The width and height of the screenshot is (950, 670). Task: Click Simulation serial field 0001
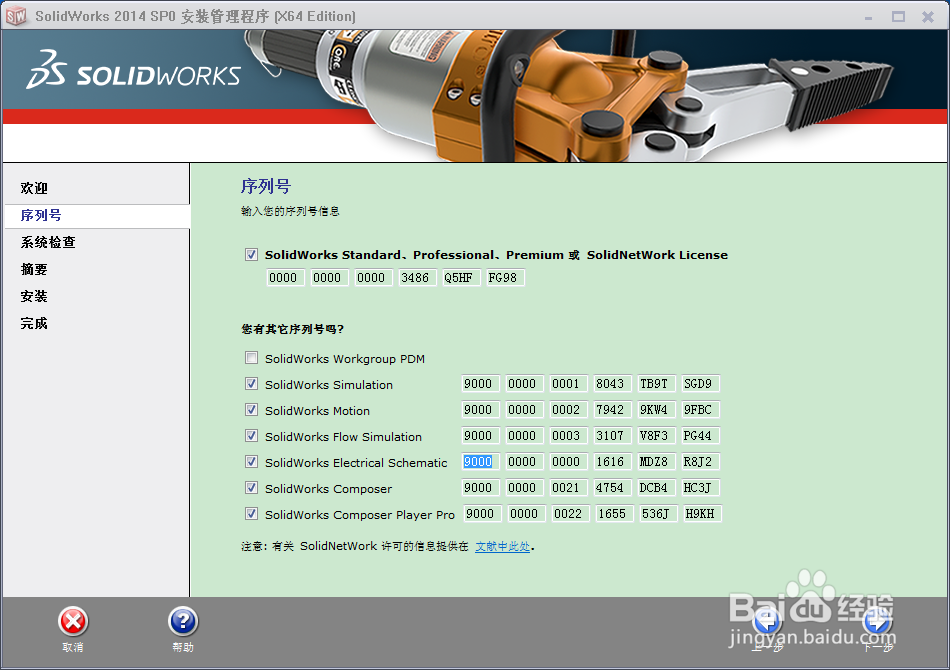(568, 384)
